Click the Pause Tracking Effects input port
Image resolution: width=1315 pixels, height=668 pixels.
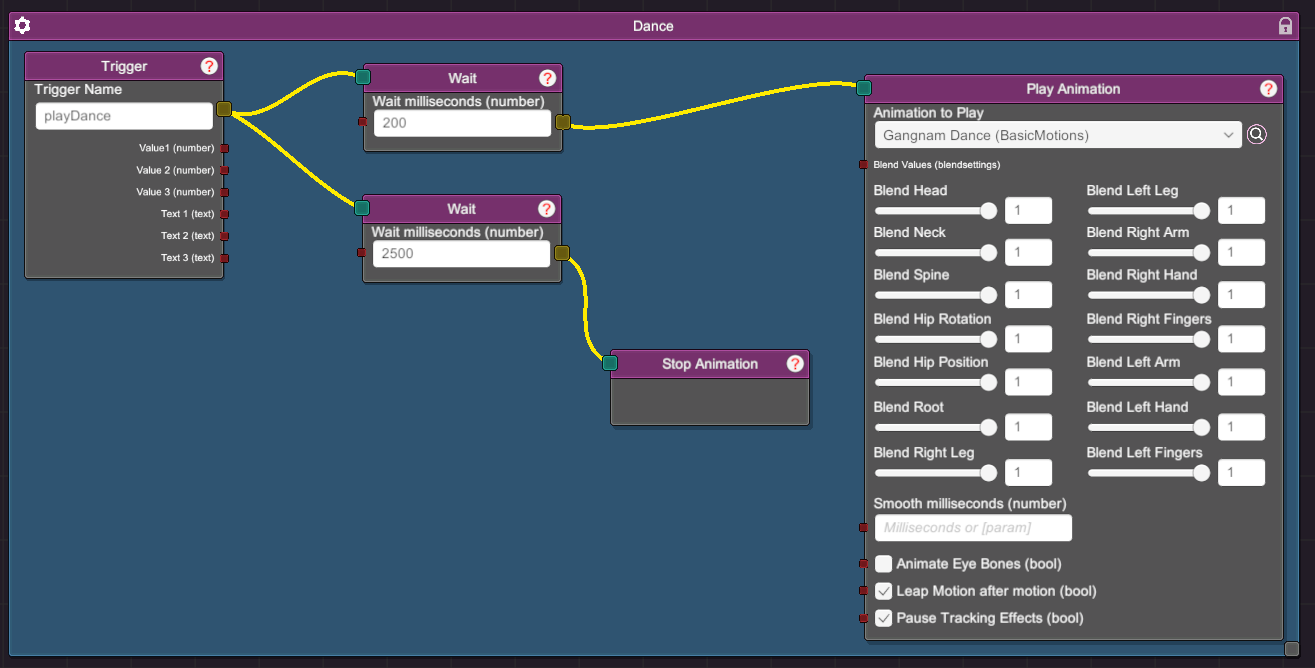[864, 618]
